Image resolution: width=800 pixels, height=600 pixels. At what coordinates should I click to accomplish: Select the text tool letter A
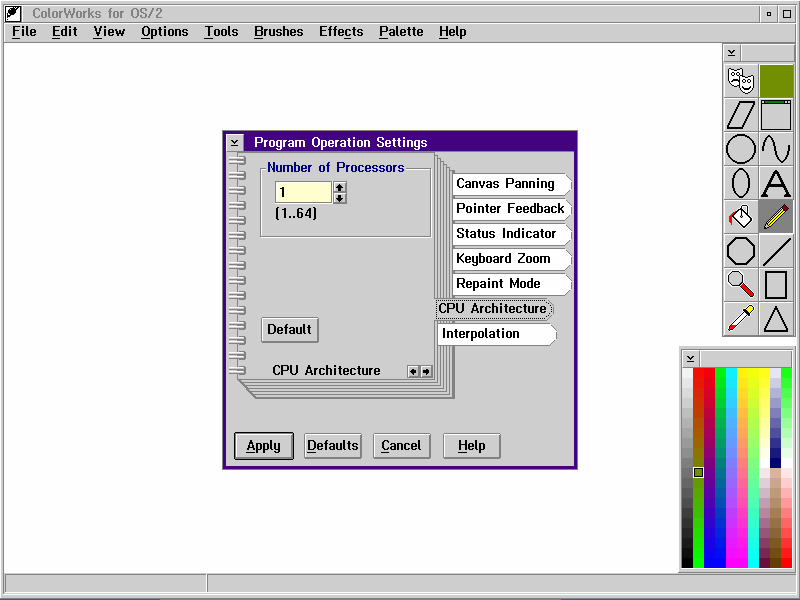pos(776,183)
